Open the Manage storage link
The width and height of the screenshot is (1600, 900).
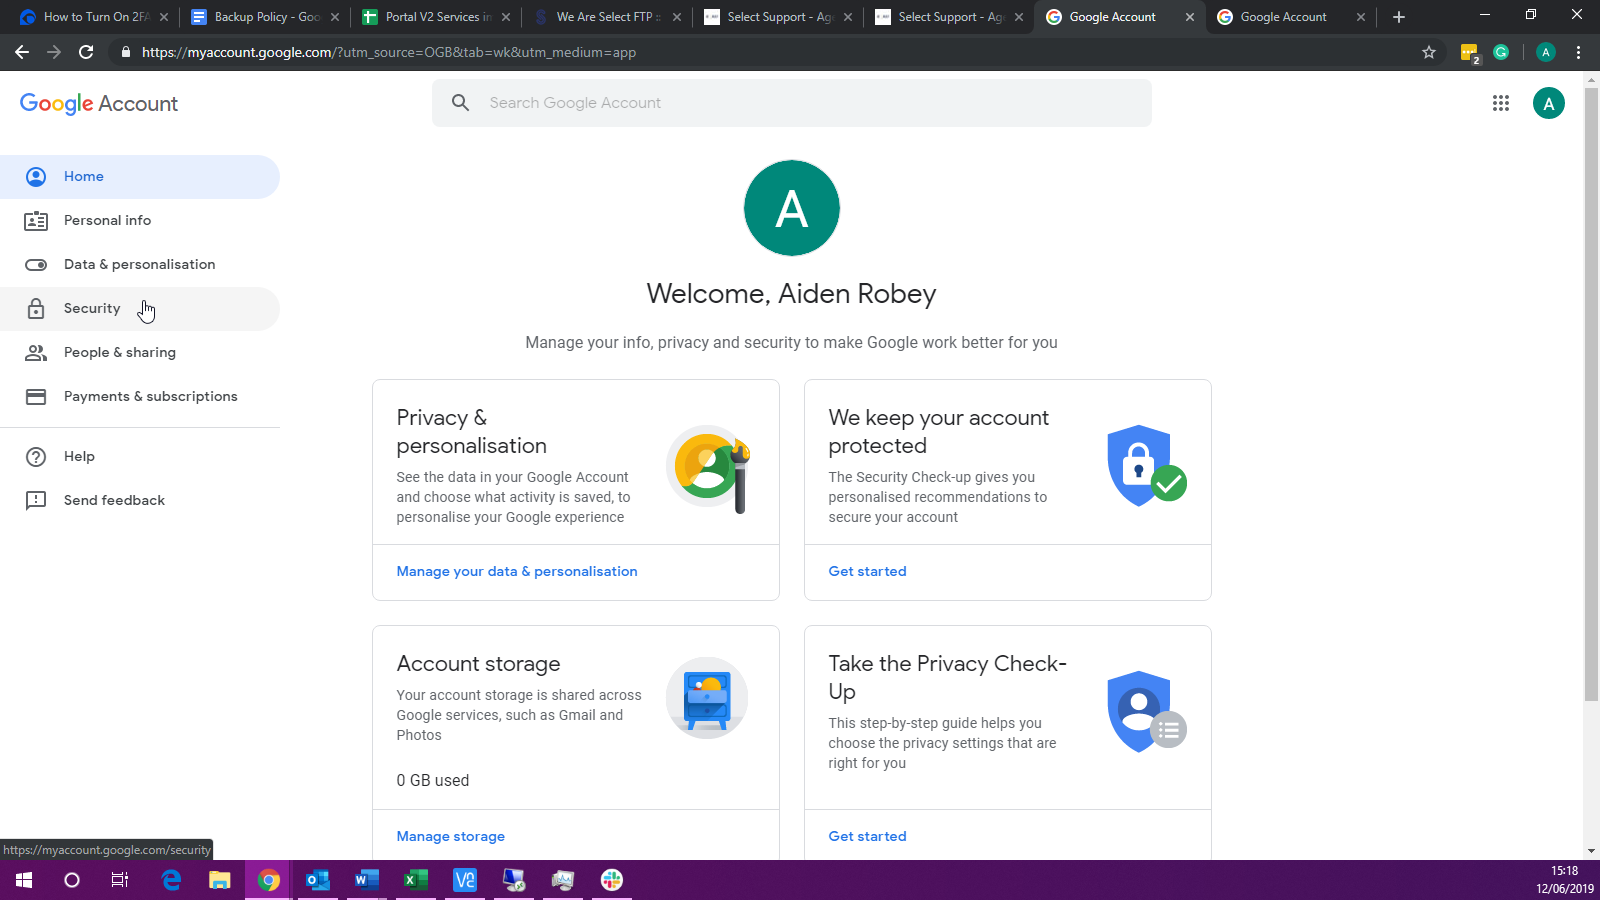pos(451,837)
